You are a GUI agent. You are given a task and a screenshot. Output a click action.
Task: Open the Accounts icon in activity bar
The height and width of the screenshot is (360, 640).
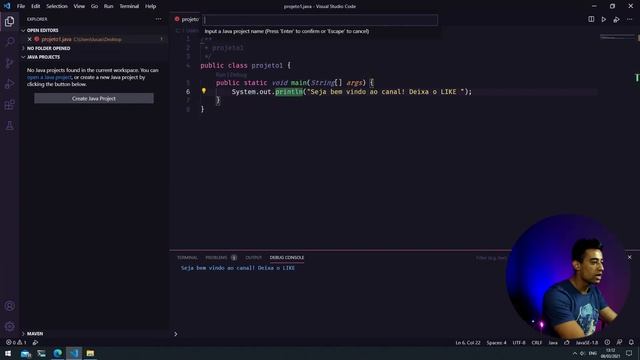click(9, 306)
